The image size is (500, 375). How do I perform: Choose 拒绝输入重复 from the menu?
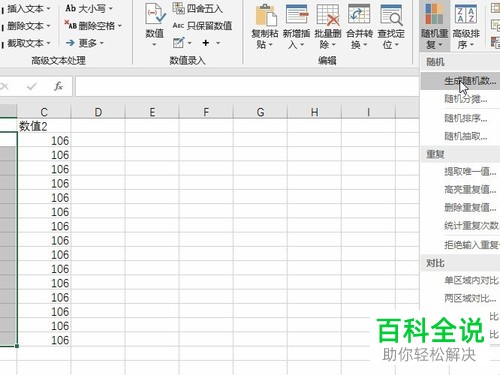460,245
